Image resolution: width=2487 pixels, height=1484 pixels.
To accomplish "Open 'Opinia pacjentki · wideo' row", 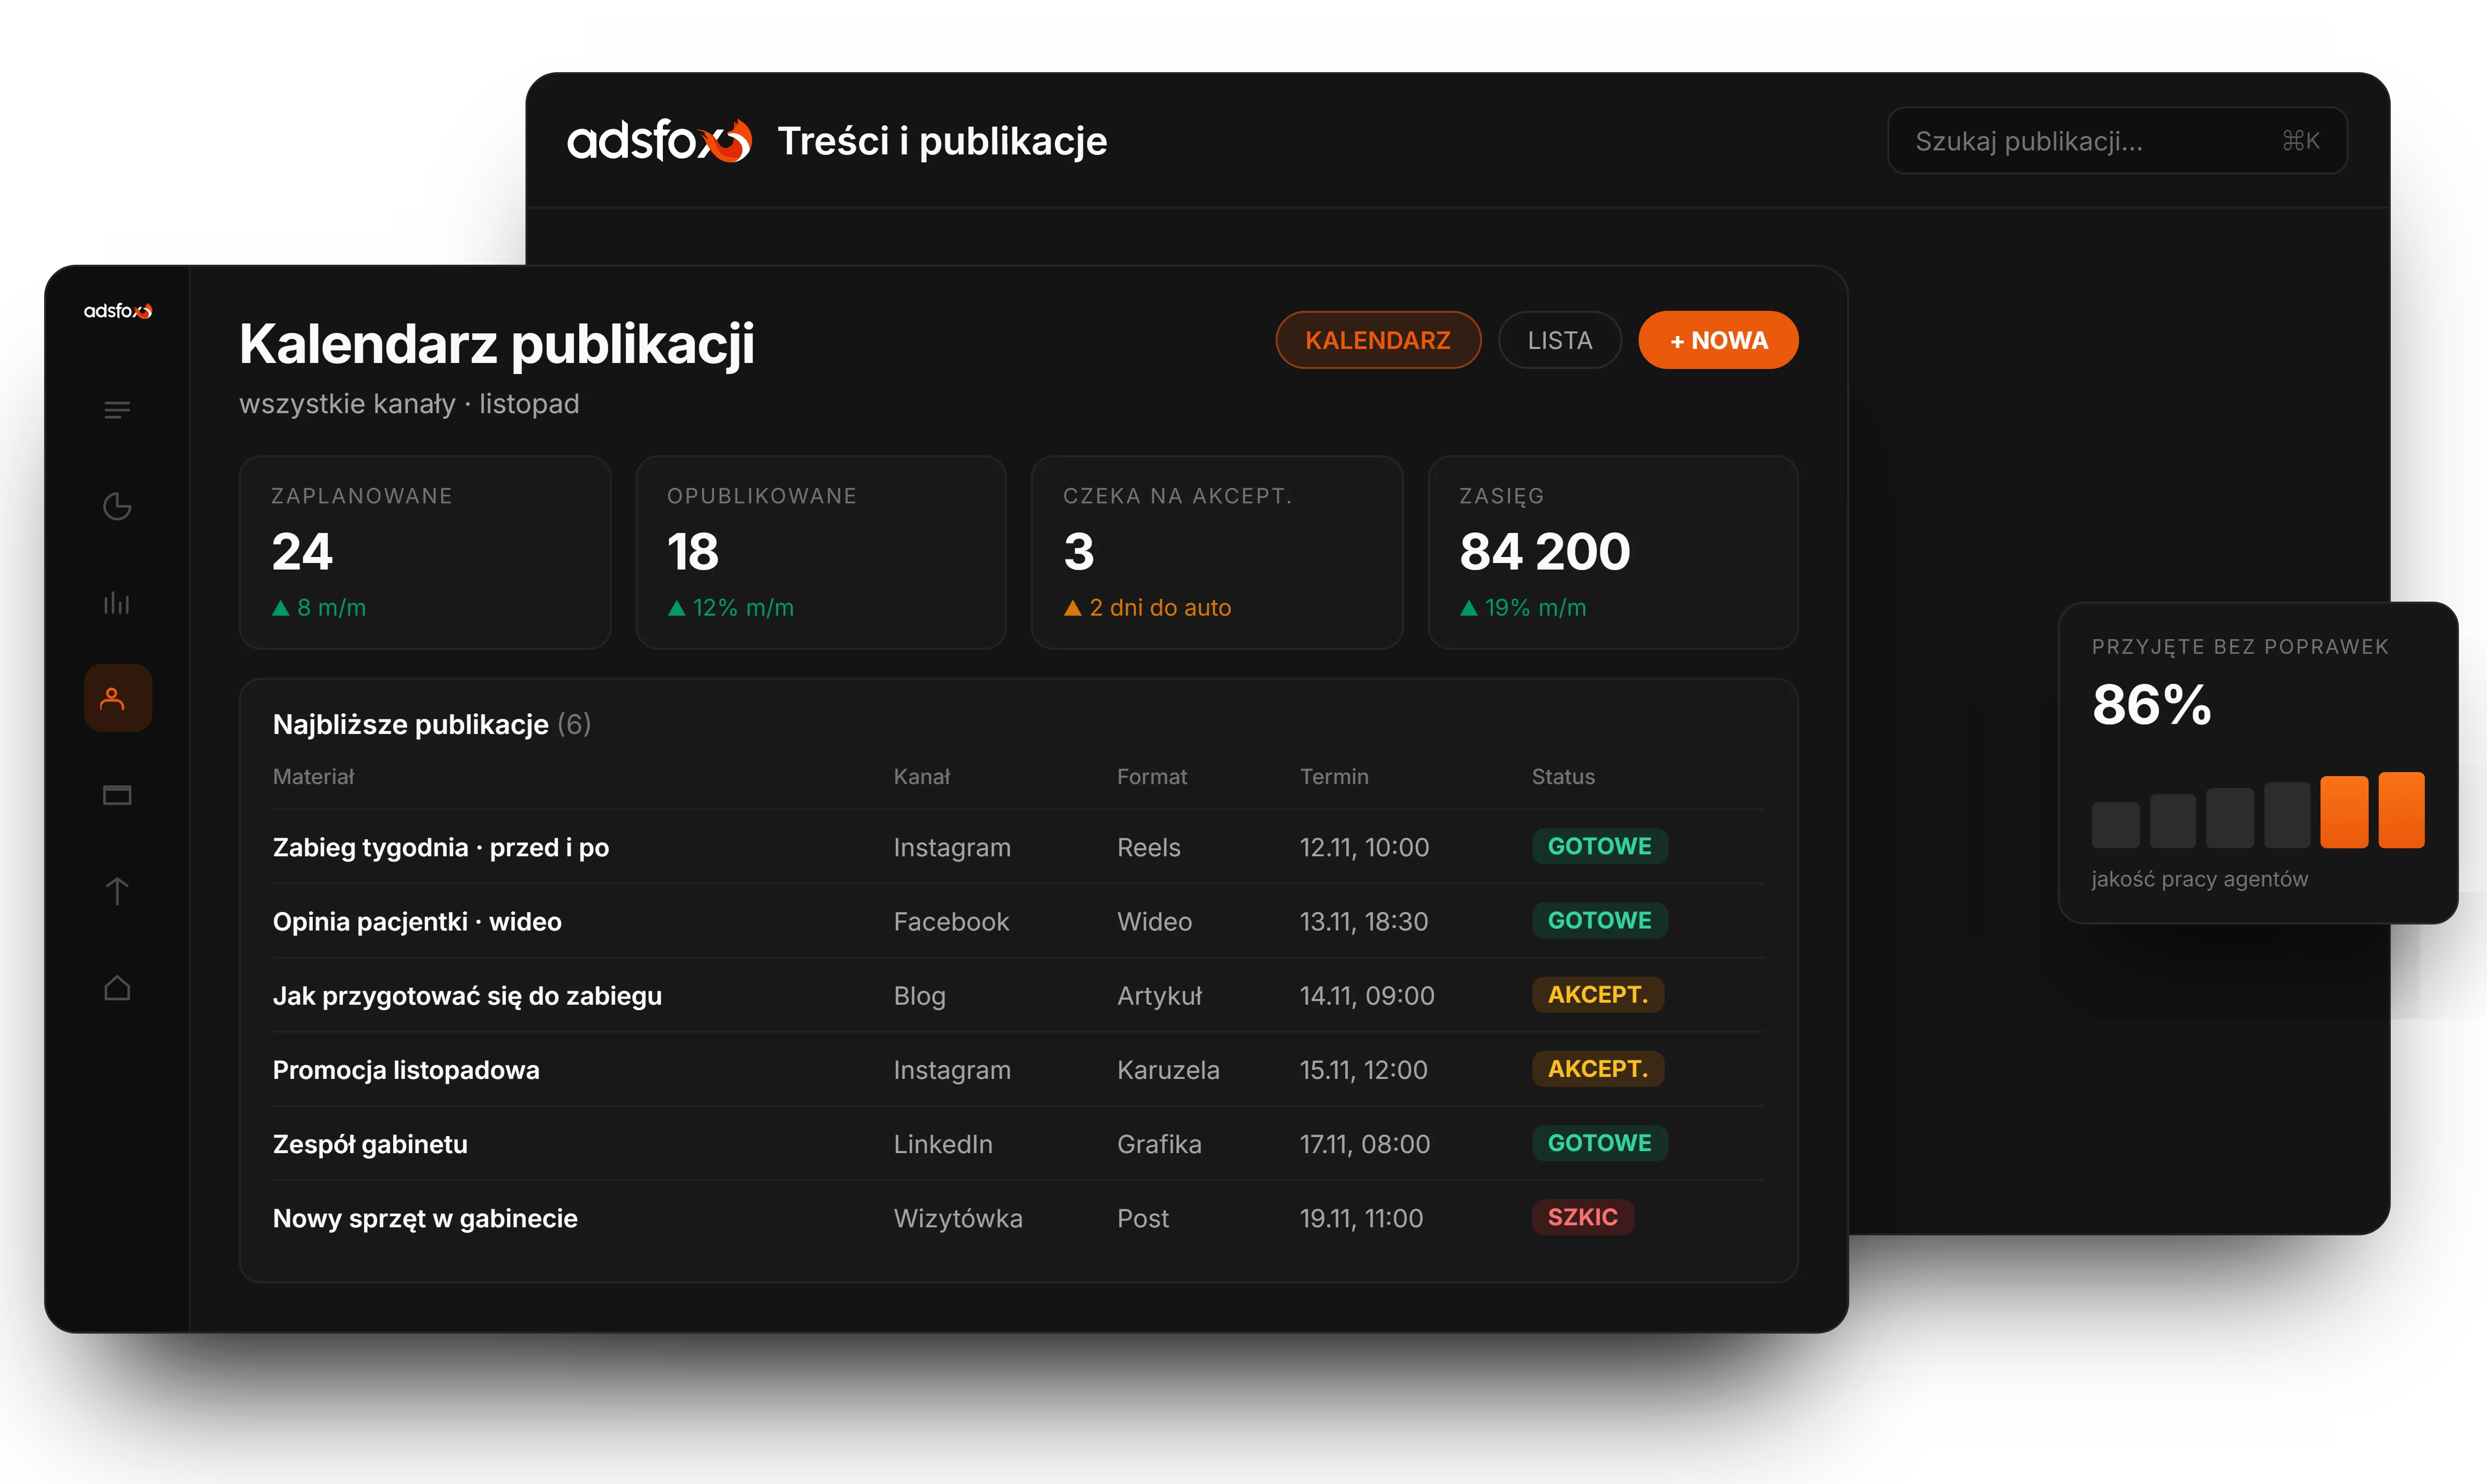I will point(1018,921).
